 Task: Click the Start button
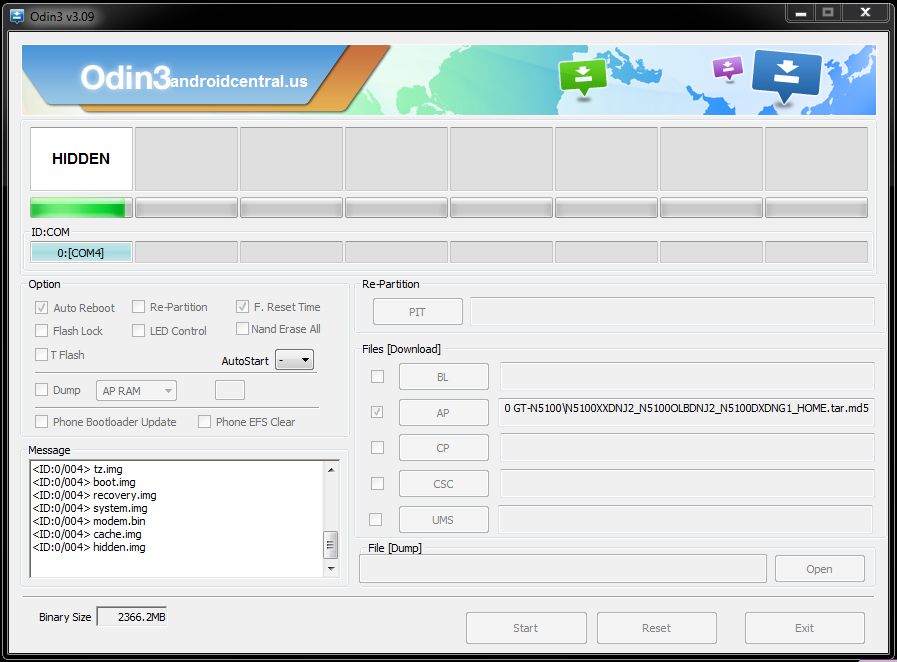(526, 628)
